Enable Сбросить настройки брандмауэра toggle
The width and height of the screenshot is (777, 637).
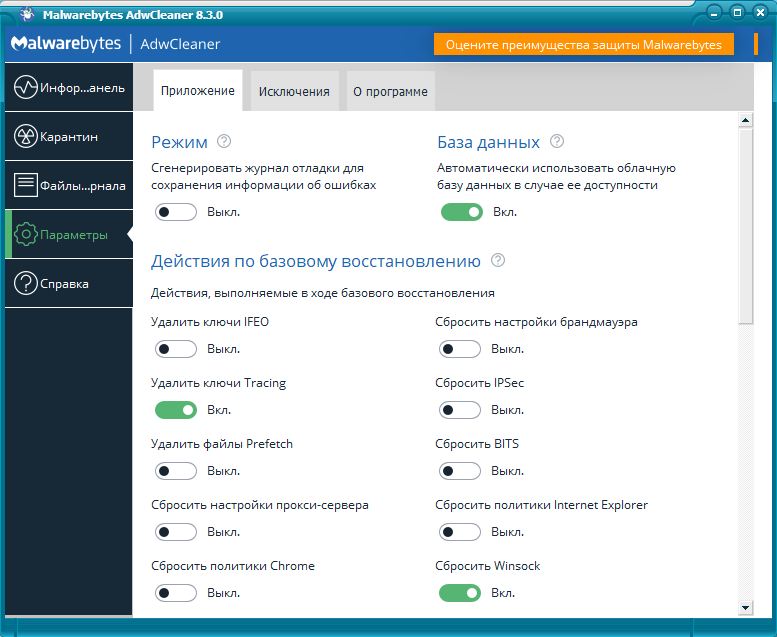pos(460,349)
